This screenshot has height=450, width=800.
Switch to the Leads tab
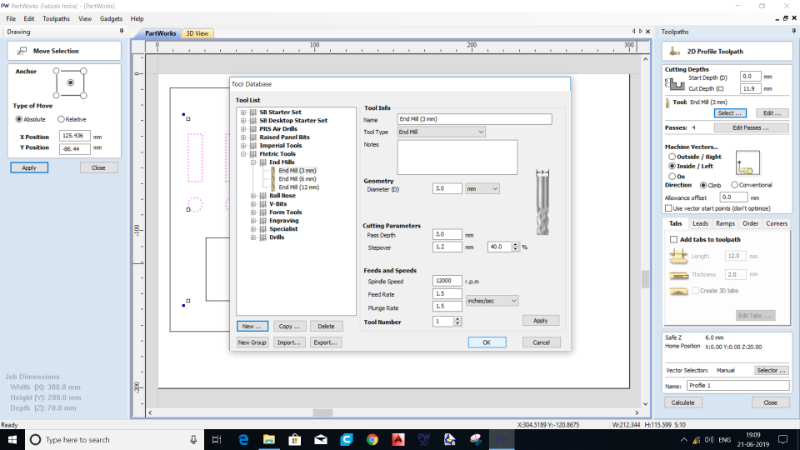pos(700,223)
